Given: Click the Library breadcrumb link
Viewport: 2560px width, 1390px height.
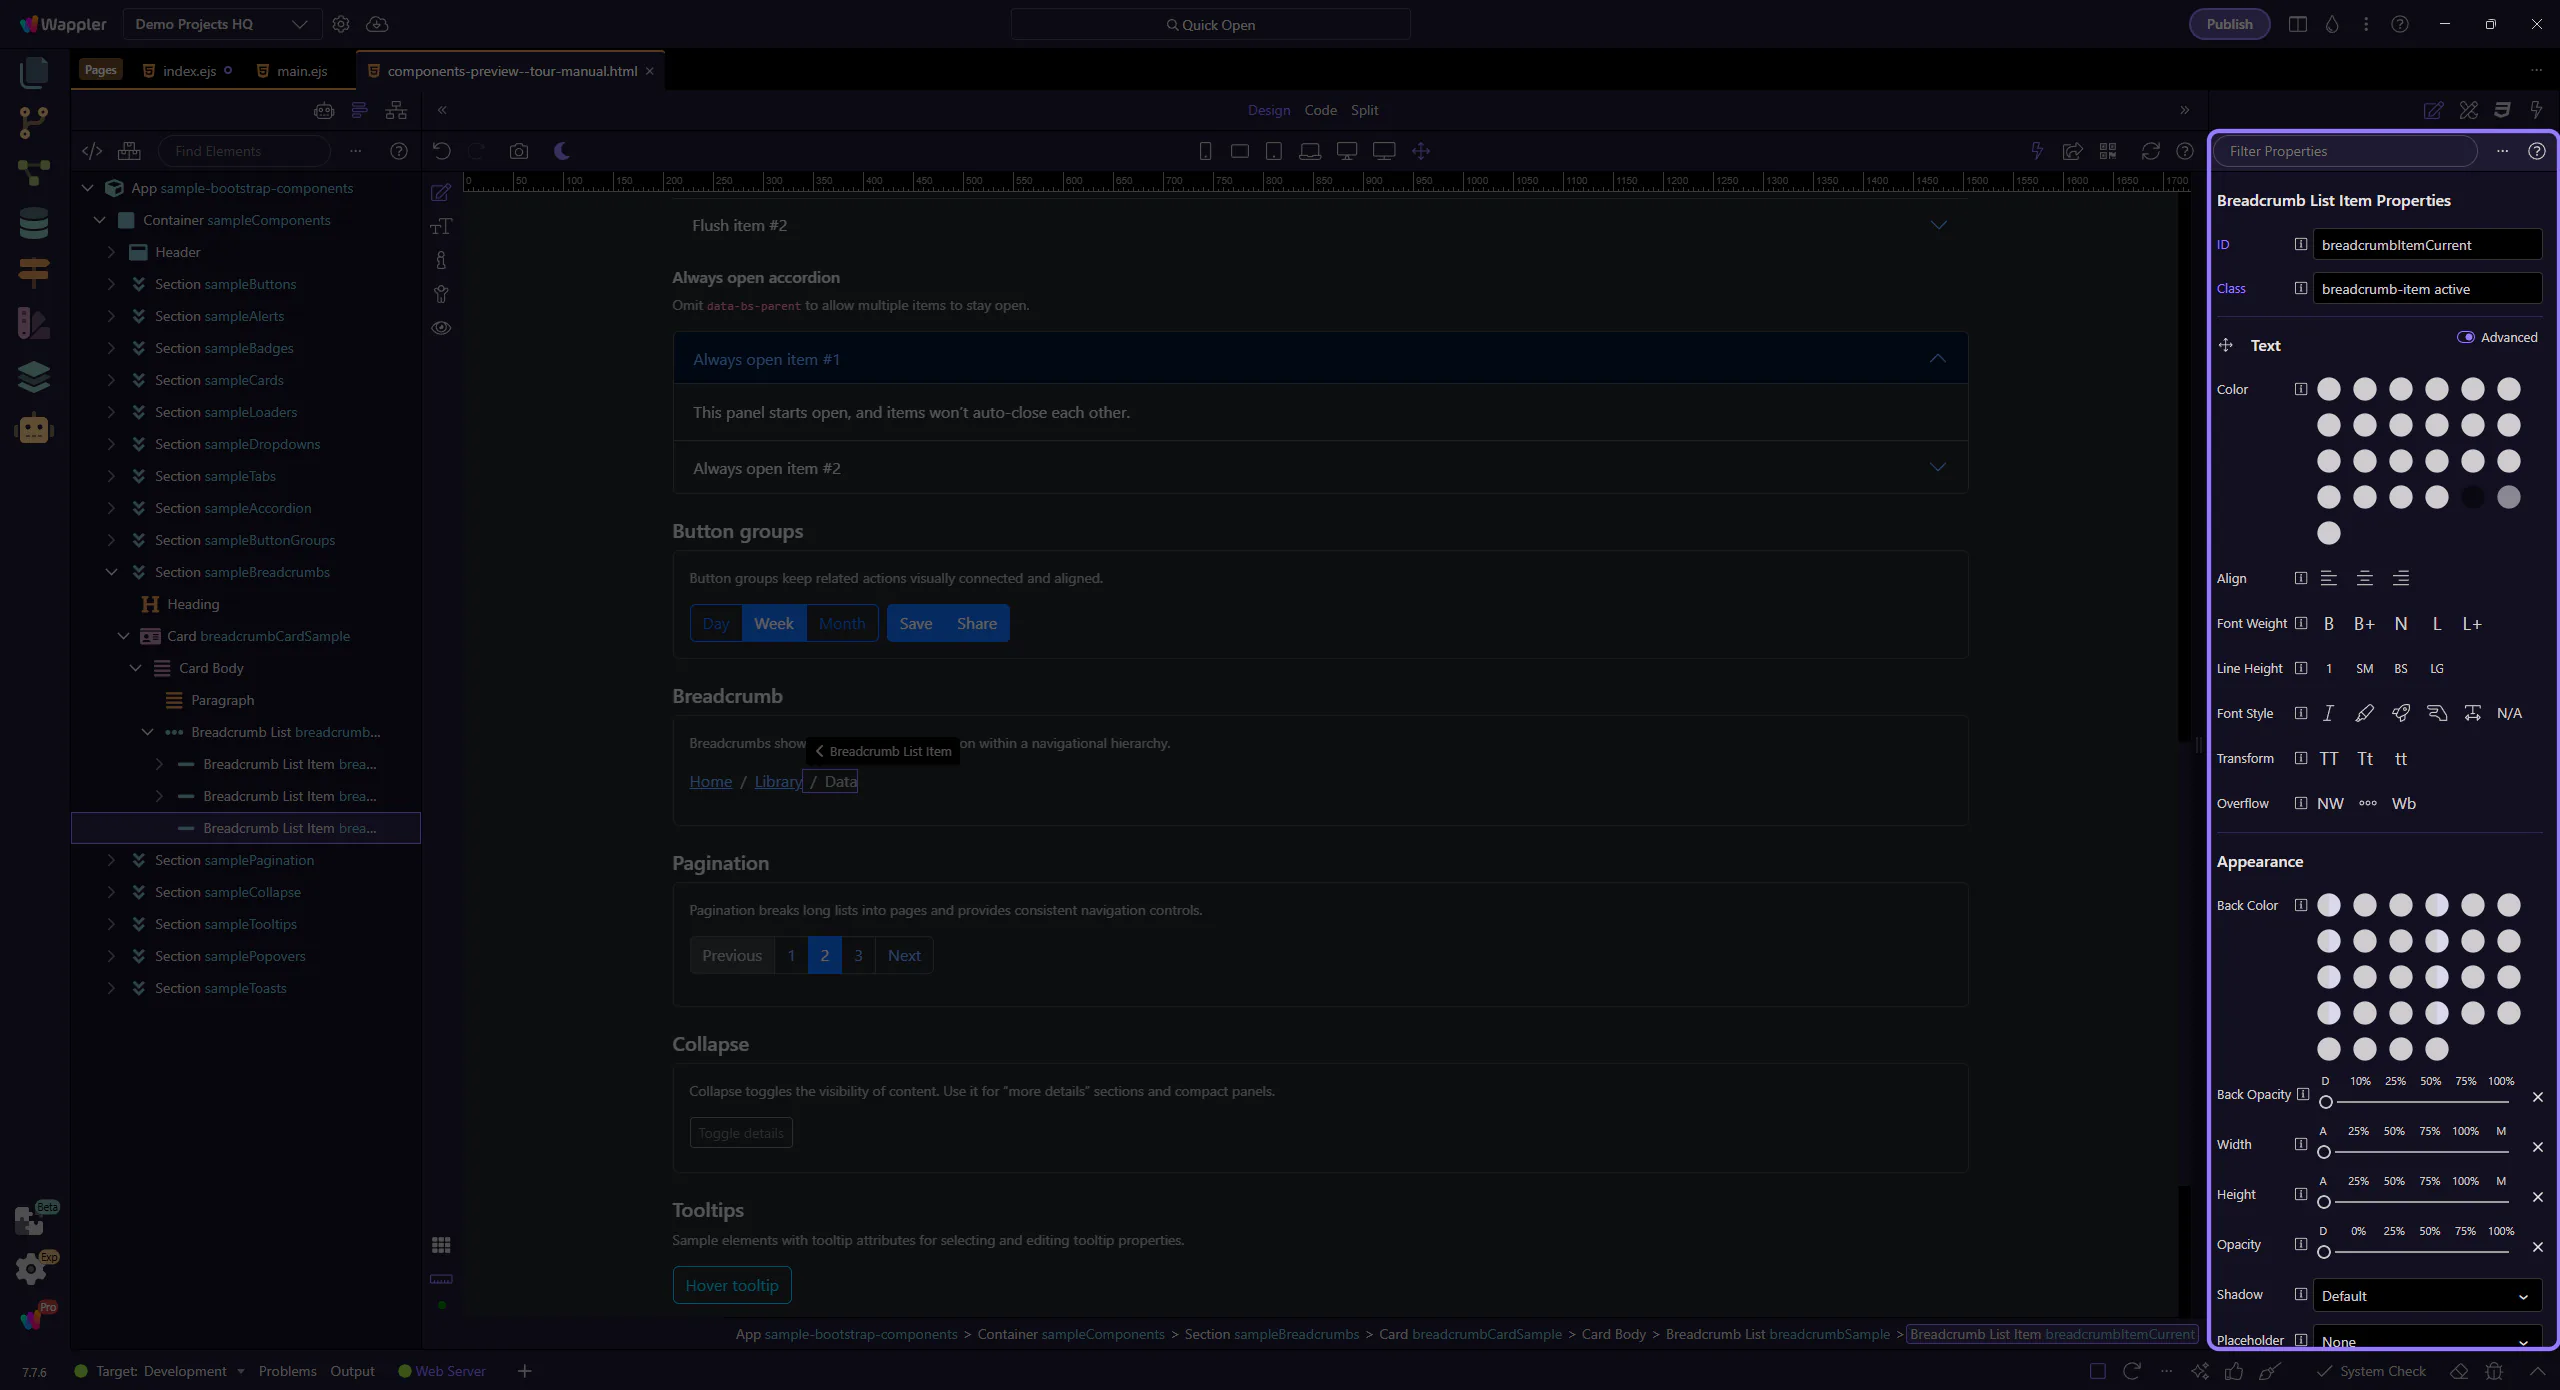Looking at the screenshot, I should pos(777,782).
